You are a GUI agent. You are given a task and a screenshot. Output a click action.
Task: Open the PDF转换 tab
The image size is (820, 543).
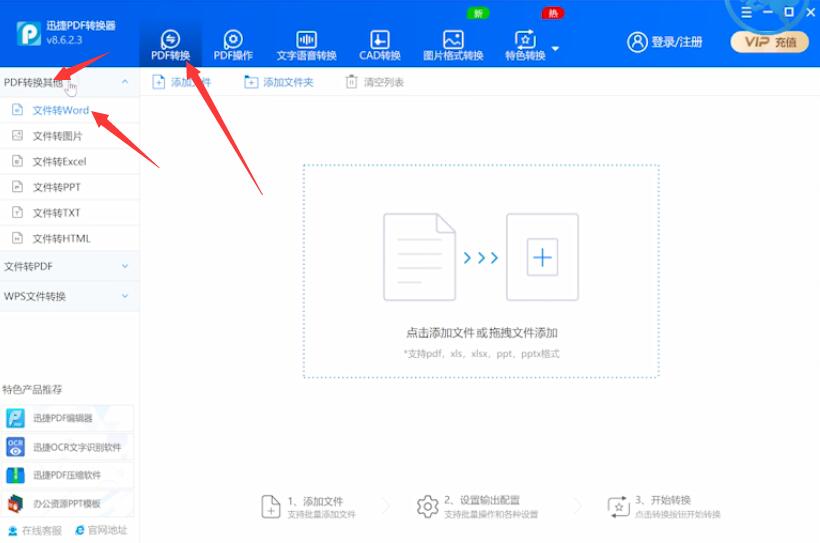(170, 46)
